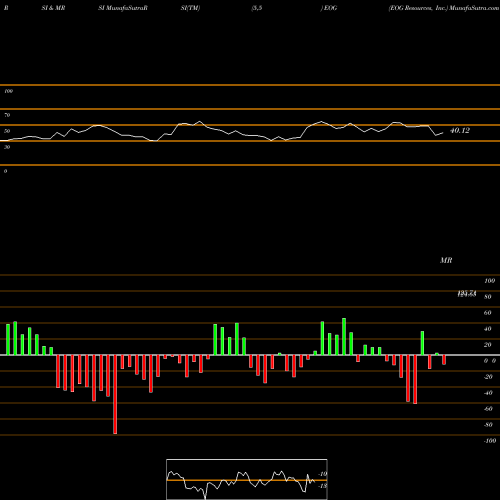Click the MR axis label -40

(488, 393)
